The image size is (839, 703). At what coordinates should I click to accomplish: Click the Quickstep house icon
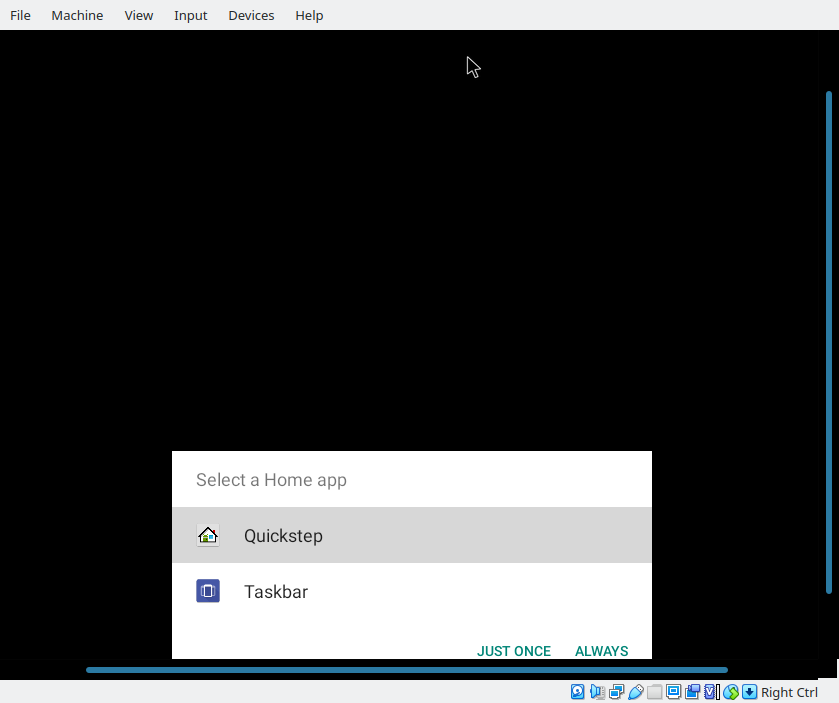(208, 535)
